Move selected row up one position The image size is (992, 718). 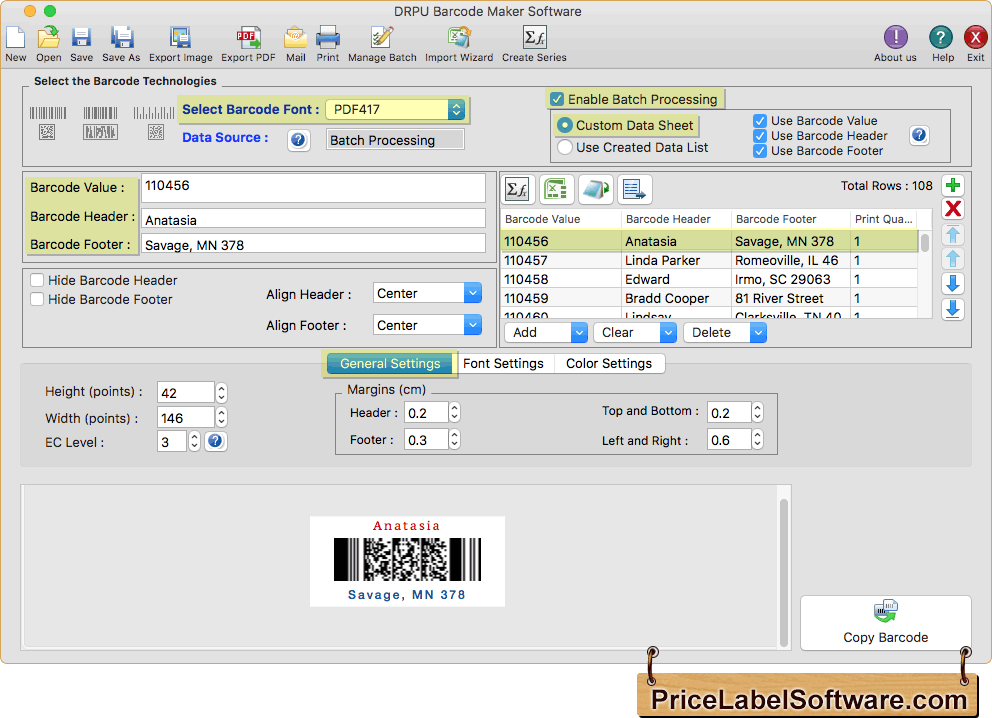tap(953, 259)
